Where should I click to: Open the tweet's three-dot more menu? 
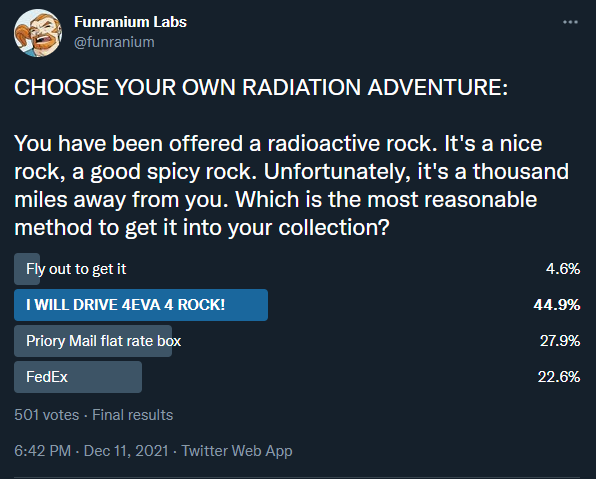pyautogui.click(x=570, y=22)
